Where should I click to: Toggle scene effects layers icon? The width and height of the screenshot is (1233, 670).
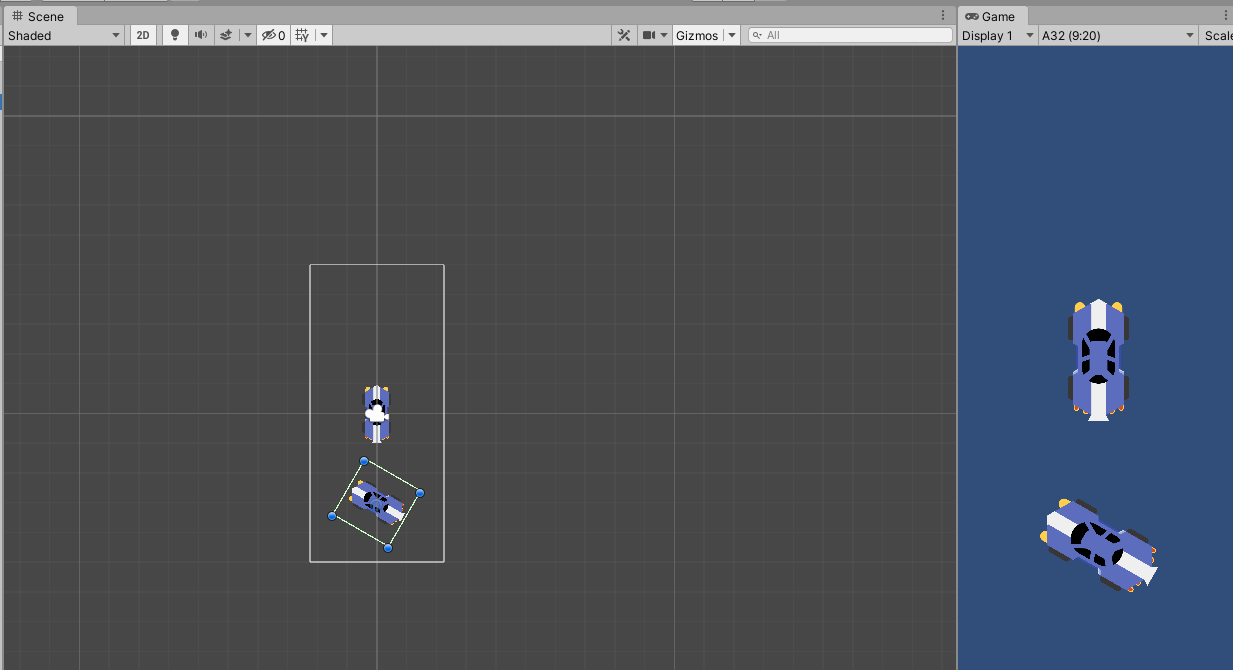coord(226,35)
